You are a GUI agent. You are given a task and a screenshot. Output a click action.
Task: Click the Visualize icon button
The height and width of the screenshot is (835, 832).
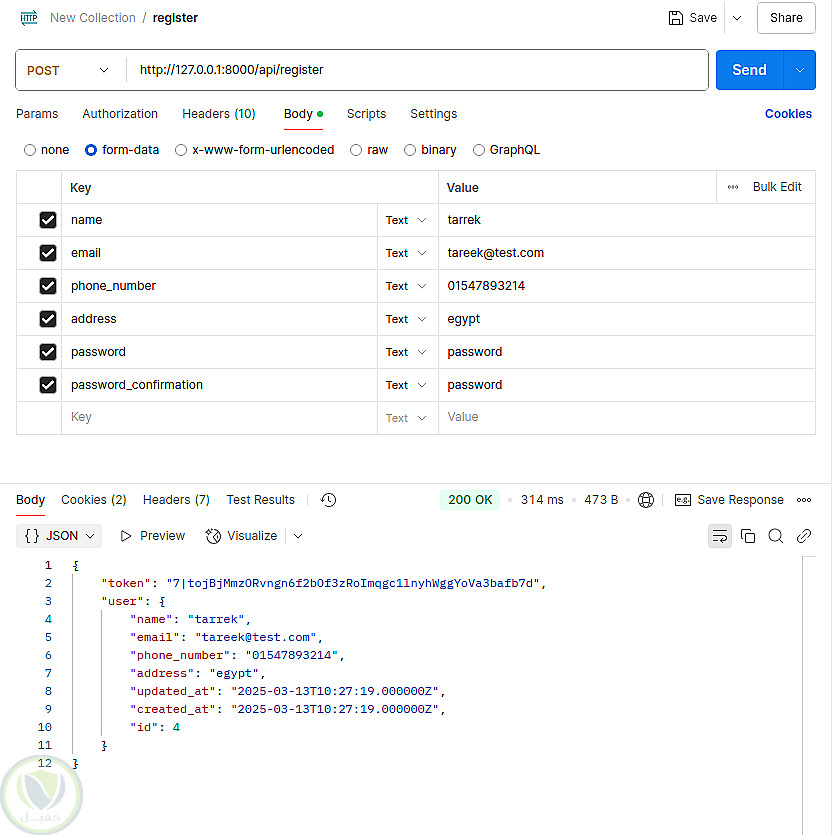[243, 536]
